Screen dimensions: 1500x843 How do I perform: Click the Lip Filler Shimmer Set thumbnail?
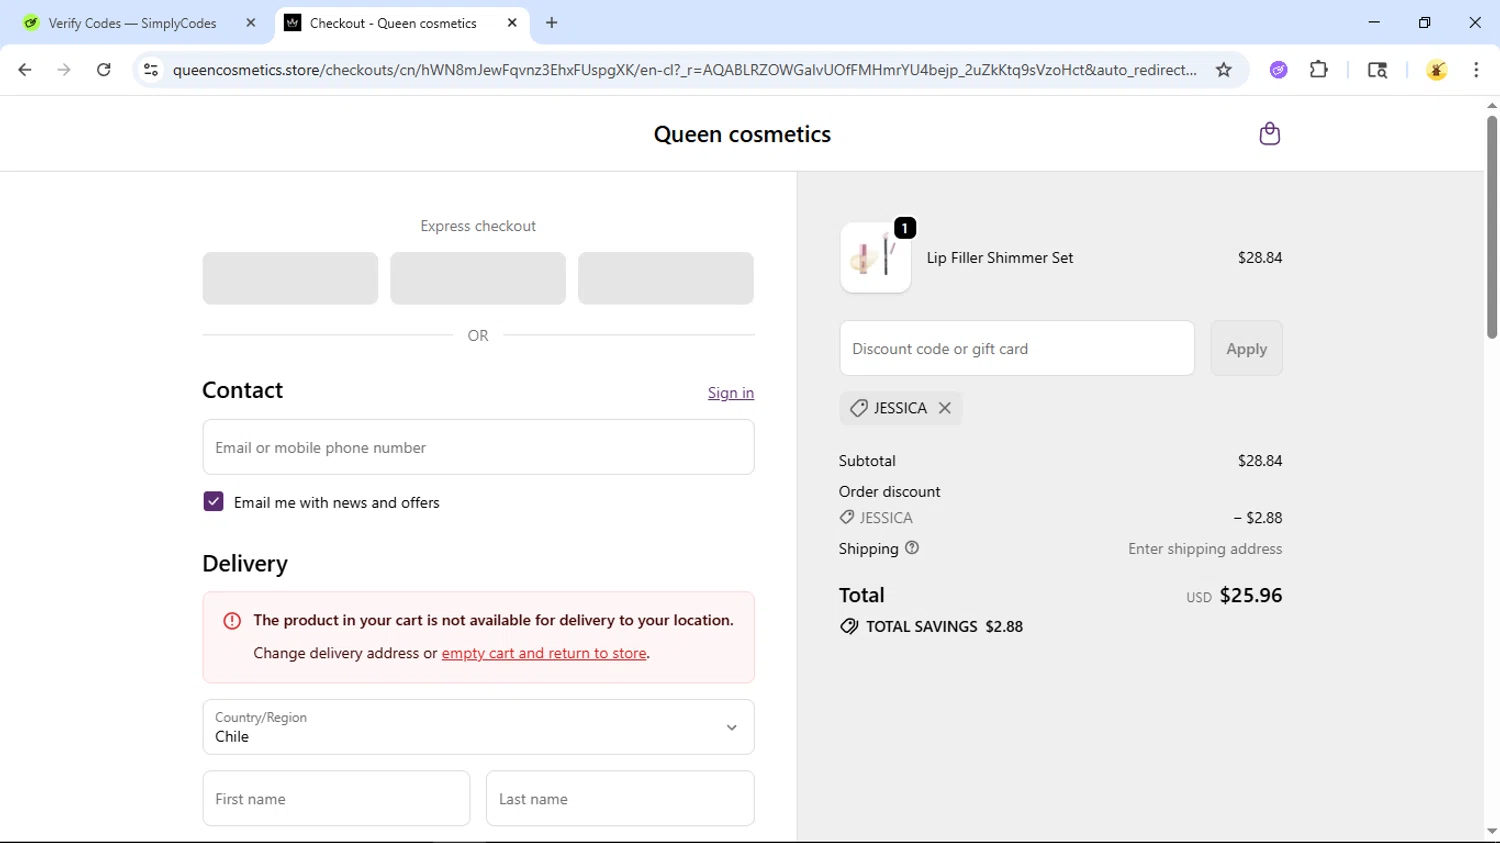[x=875, y=258]
